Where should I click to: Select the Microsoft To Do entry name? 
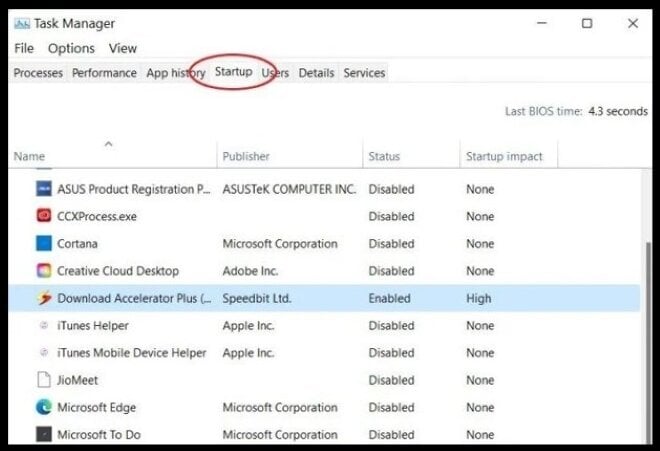99,435
